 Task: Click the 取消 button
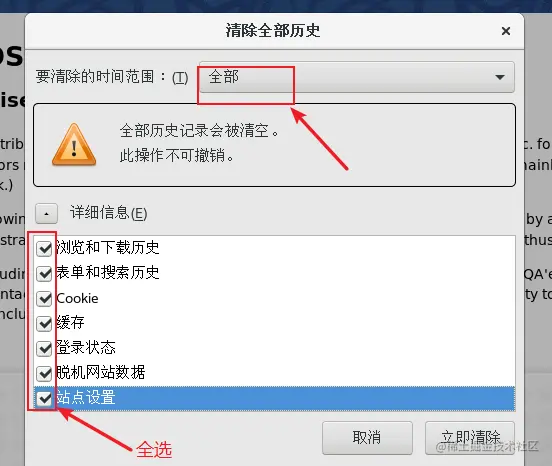pos(367,438)
